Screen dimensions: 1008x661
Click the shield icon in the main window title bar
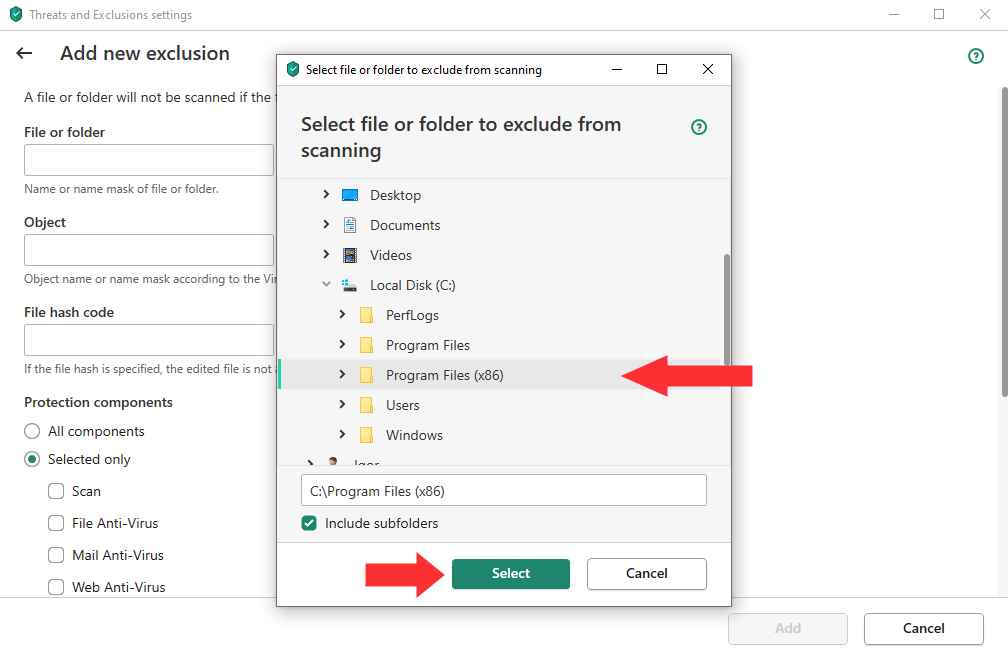point(16,14)
